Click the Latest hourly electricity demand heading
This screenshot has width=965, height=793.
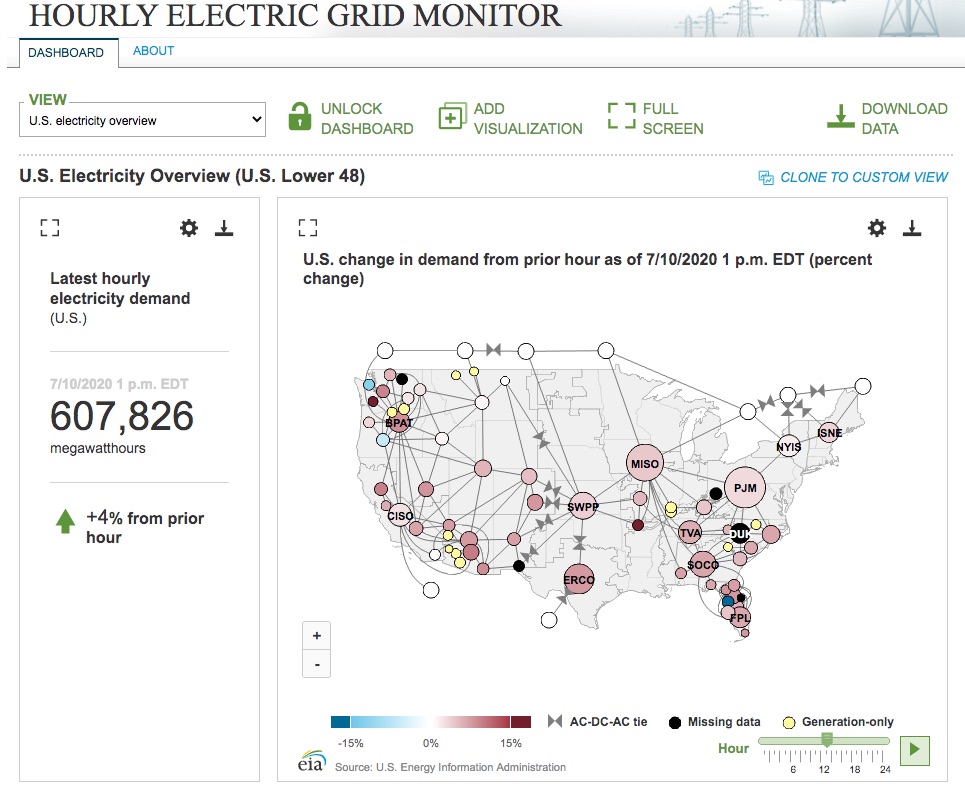120,288
